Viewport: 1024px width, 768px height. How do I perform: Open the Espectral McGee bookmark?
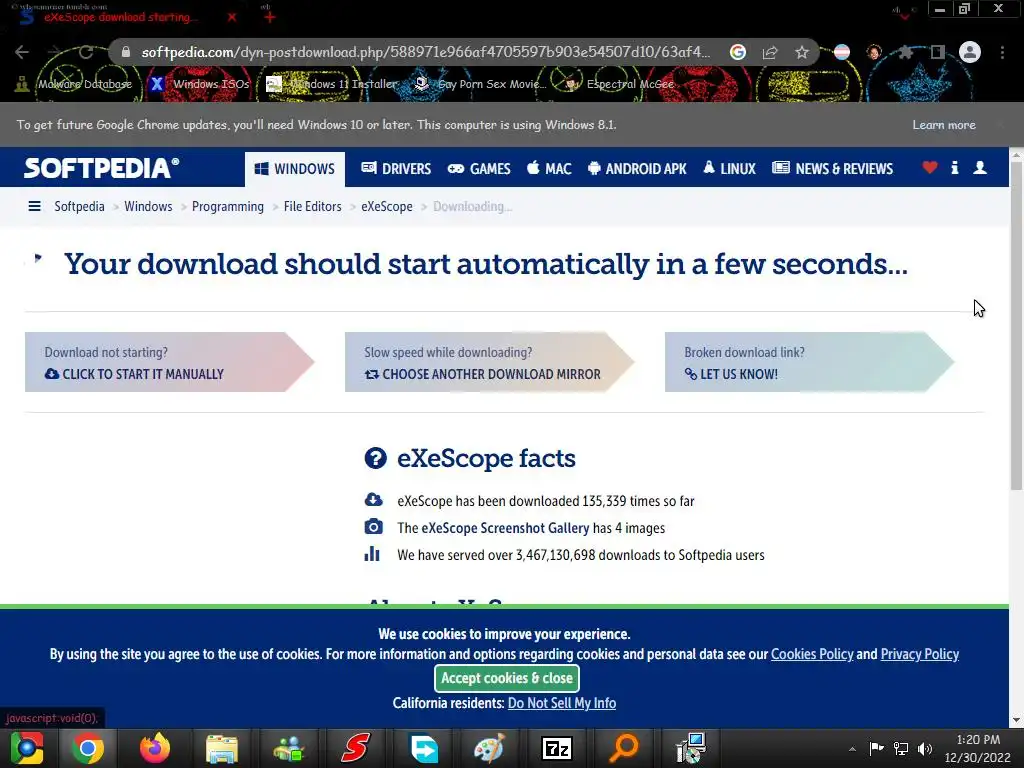tap(619, 84)
